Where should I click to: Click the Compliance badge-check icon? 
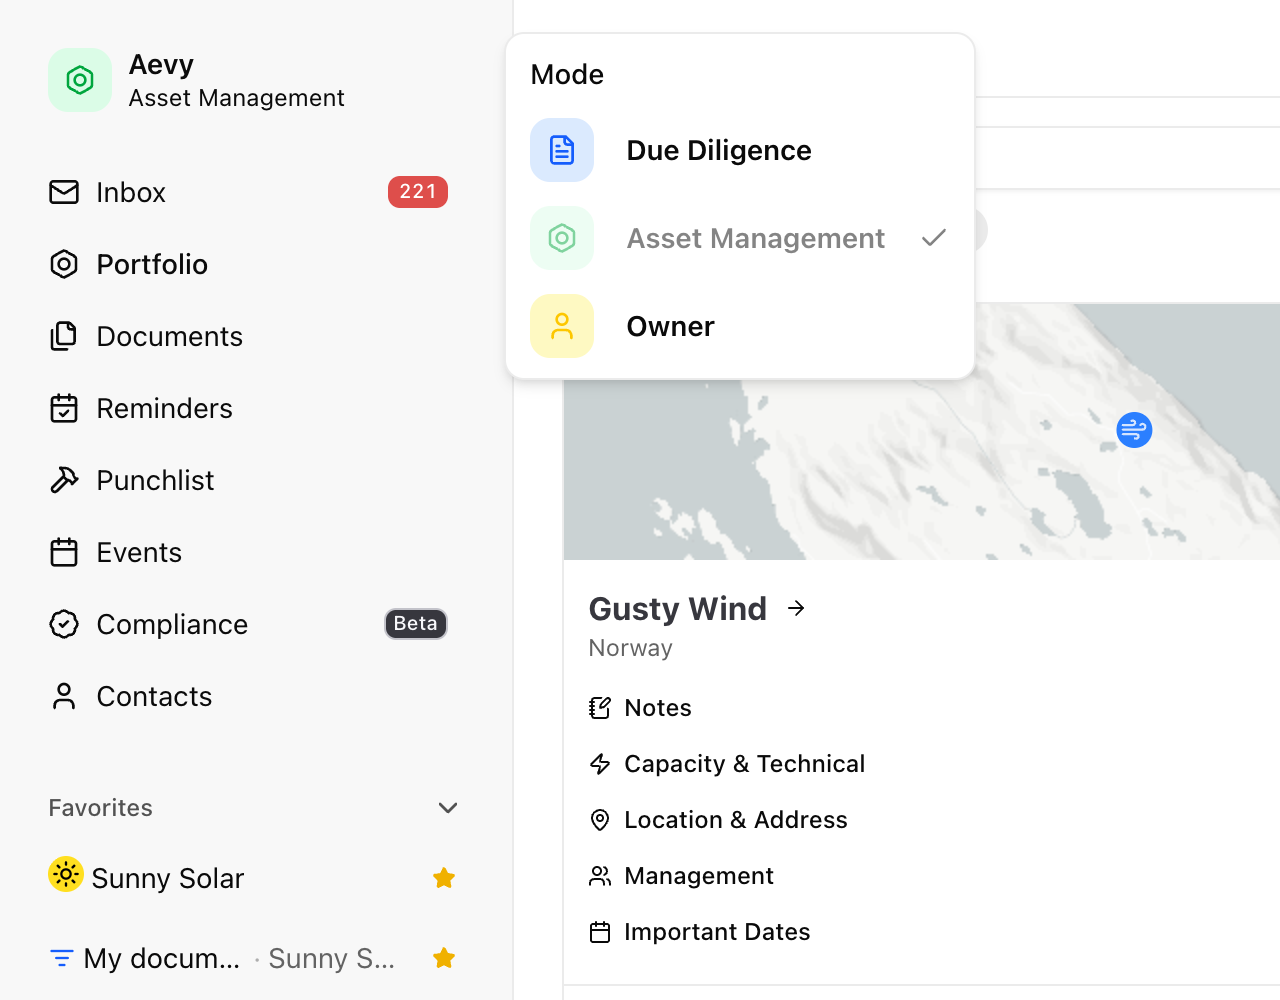(64, 624)
